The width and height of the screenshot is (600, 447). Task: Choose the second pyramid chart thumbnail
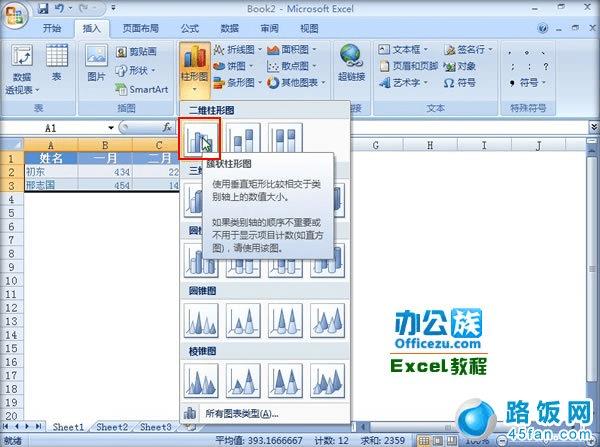coord(243,380)
